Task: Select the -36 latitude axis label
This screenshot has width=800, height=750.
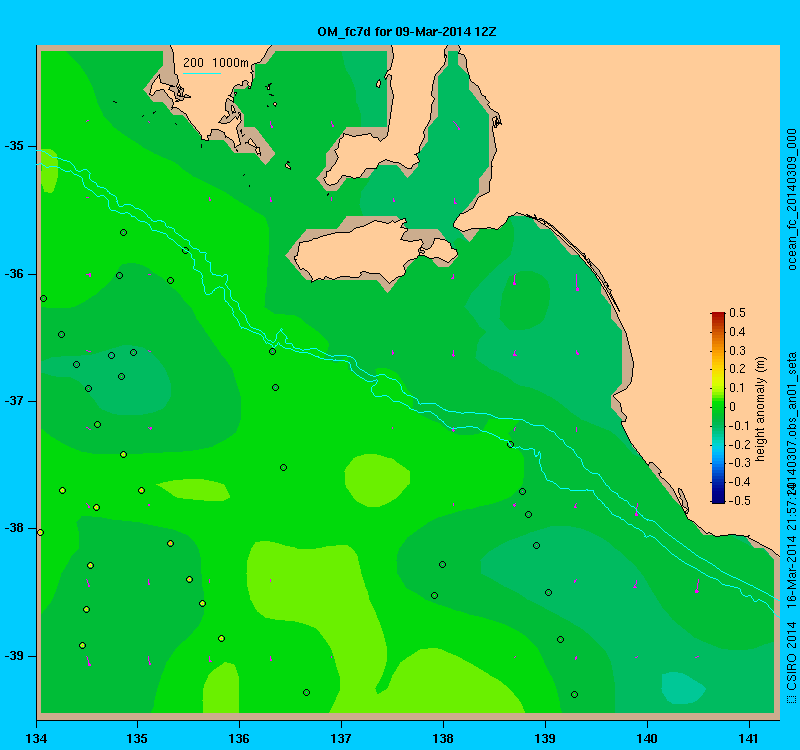Action: tap(15, 274)
